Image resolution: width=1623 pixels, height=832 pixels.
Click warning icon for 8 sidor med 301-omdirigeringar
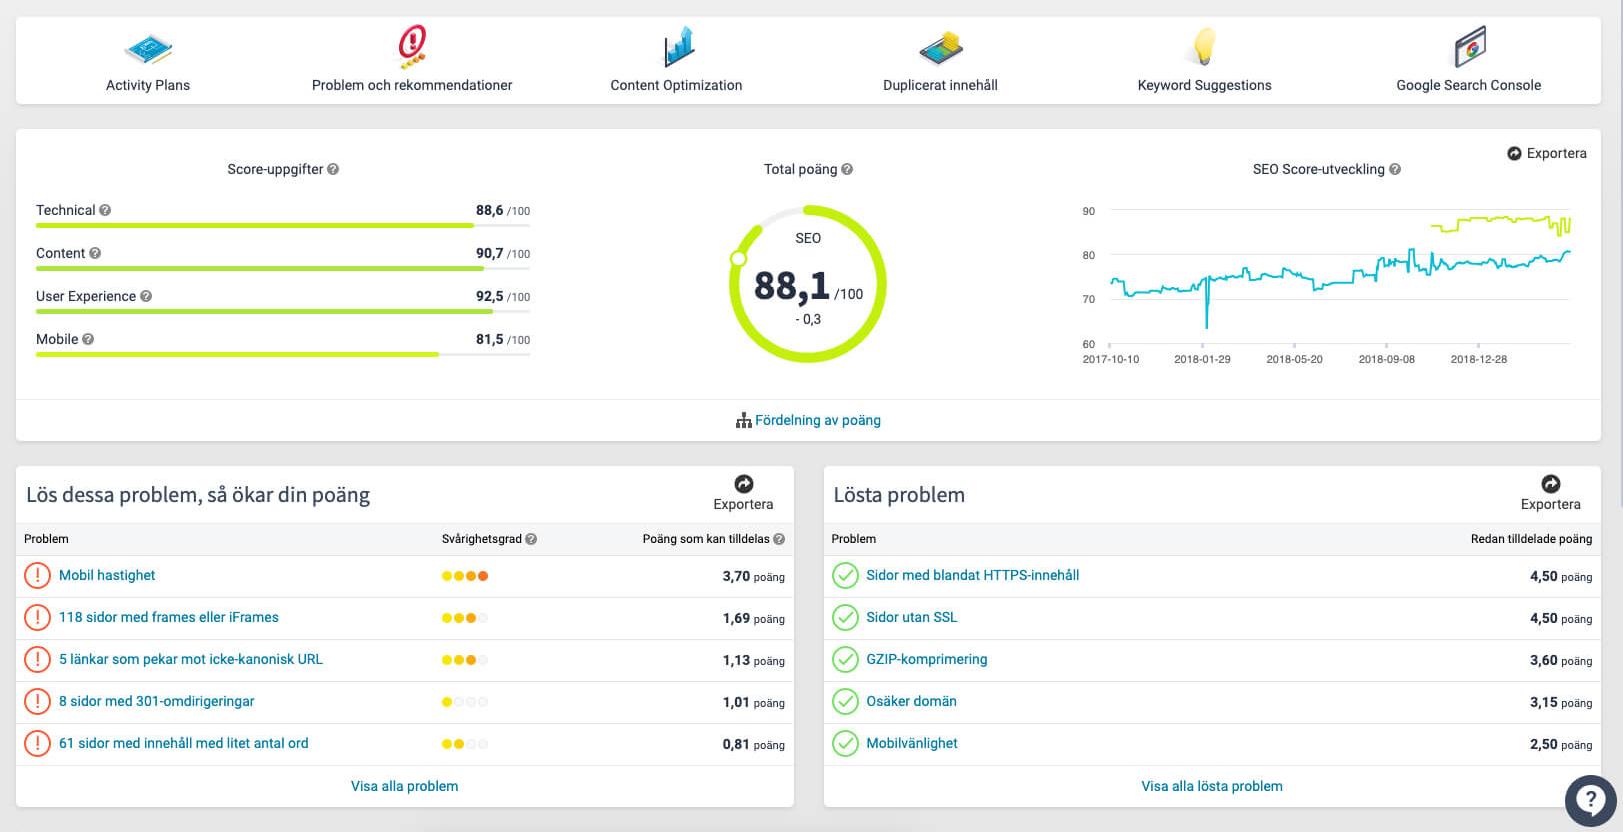click(37, 701)
